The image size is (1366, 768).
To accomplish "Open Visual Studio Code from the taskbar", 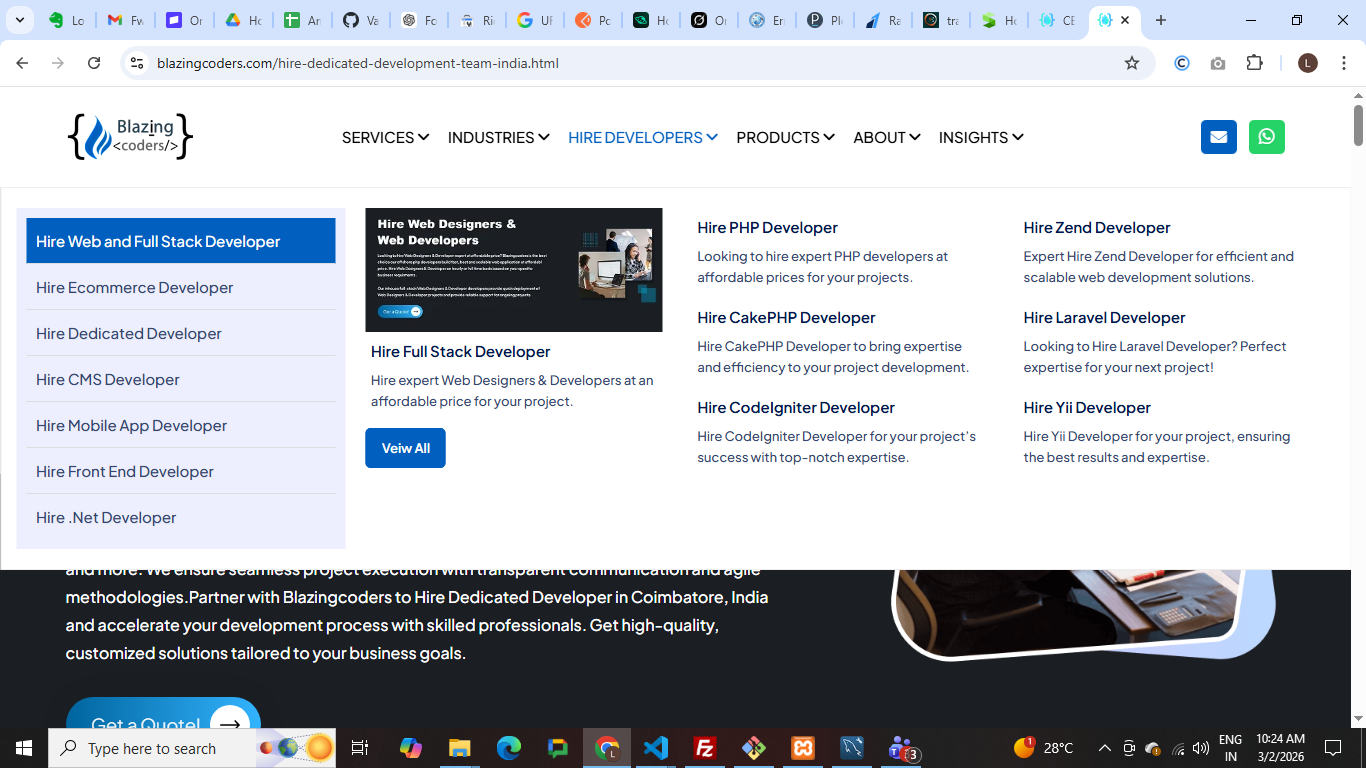I will 656,748.
